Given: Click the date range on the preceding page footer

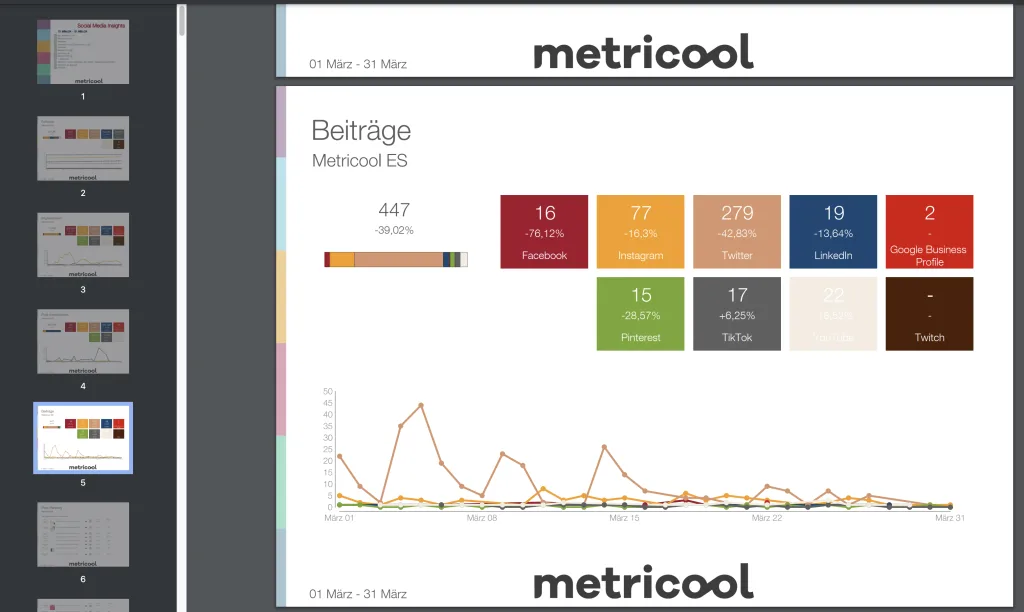Looking at the screenshot, I should click(x=358, y=64).
